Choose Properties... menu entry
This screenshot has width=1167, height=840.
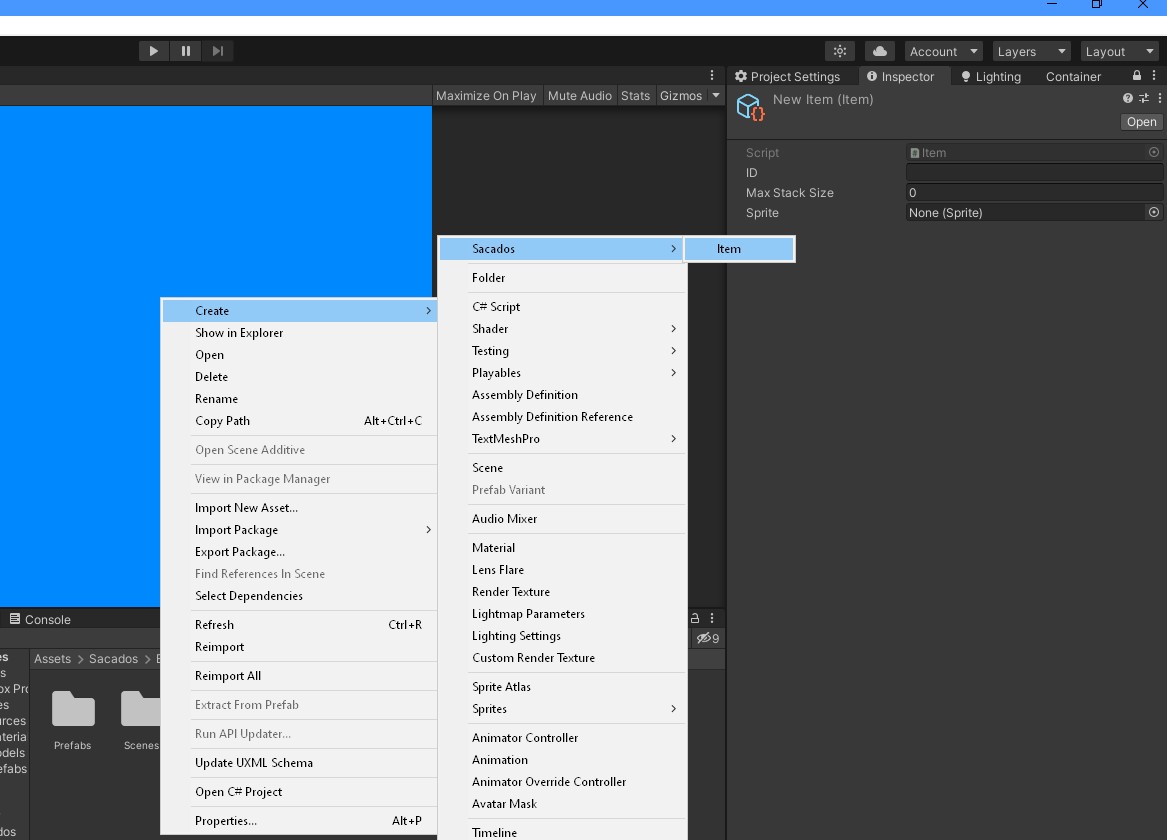click(x=299, y=821)
